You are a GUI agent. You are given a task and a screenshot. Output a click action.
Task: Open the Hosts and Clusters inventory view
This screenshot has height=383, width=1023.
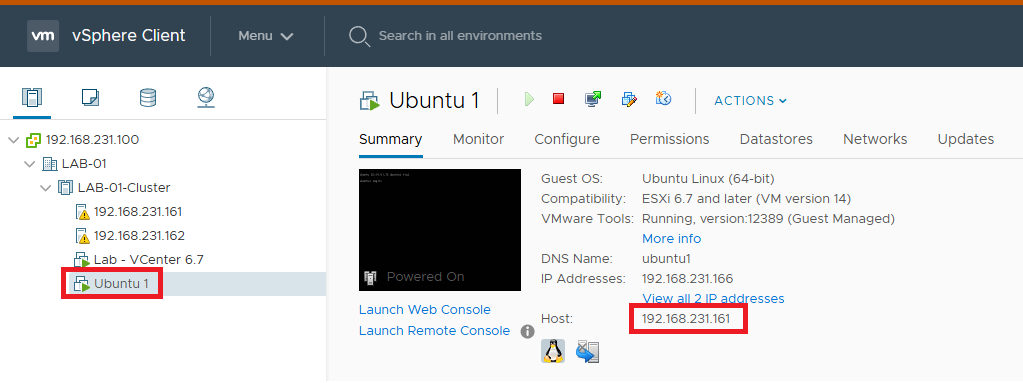32,98
